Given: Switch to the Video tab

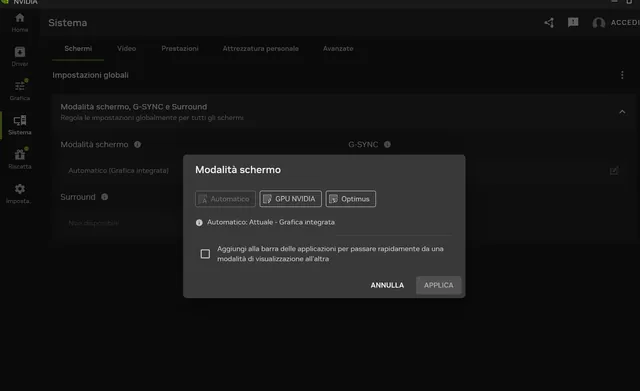Looking at the screenshot, I should click(127, 49).
